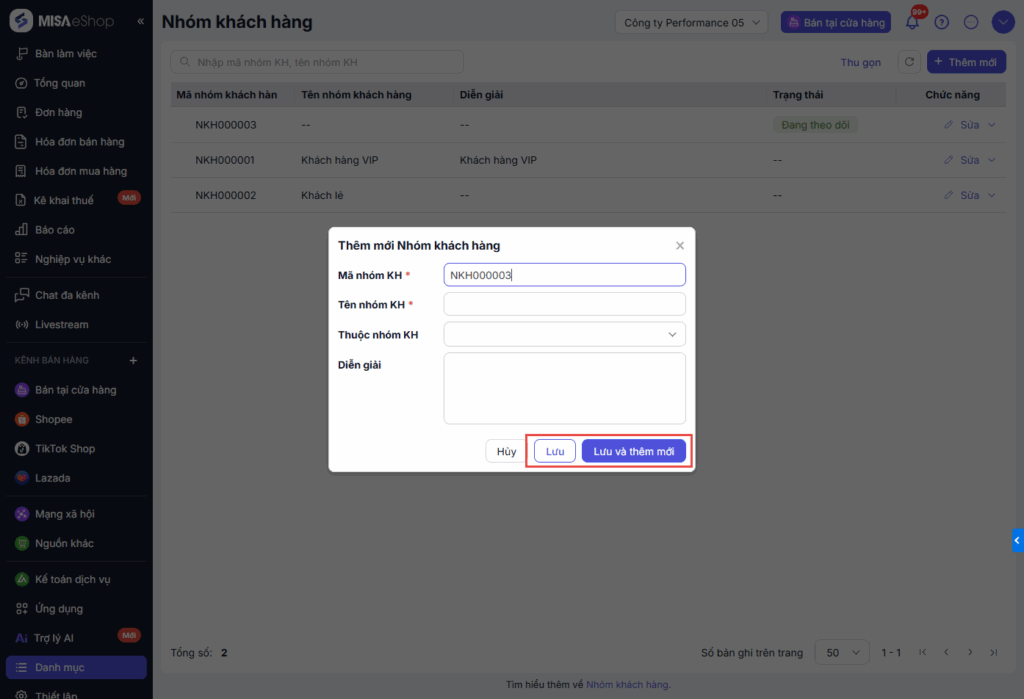Click the Lưu button
The width and height of the screenshot is (1024, 699).
coord(555,452)
